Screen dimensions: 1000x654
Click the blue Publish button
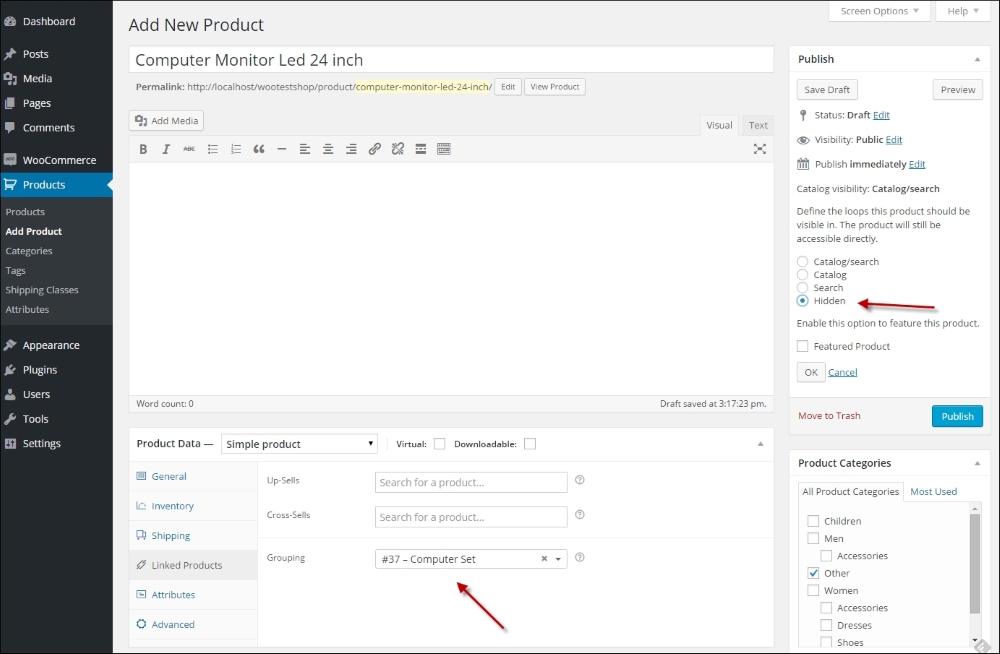[957, 416]
